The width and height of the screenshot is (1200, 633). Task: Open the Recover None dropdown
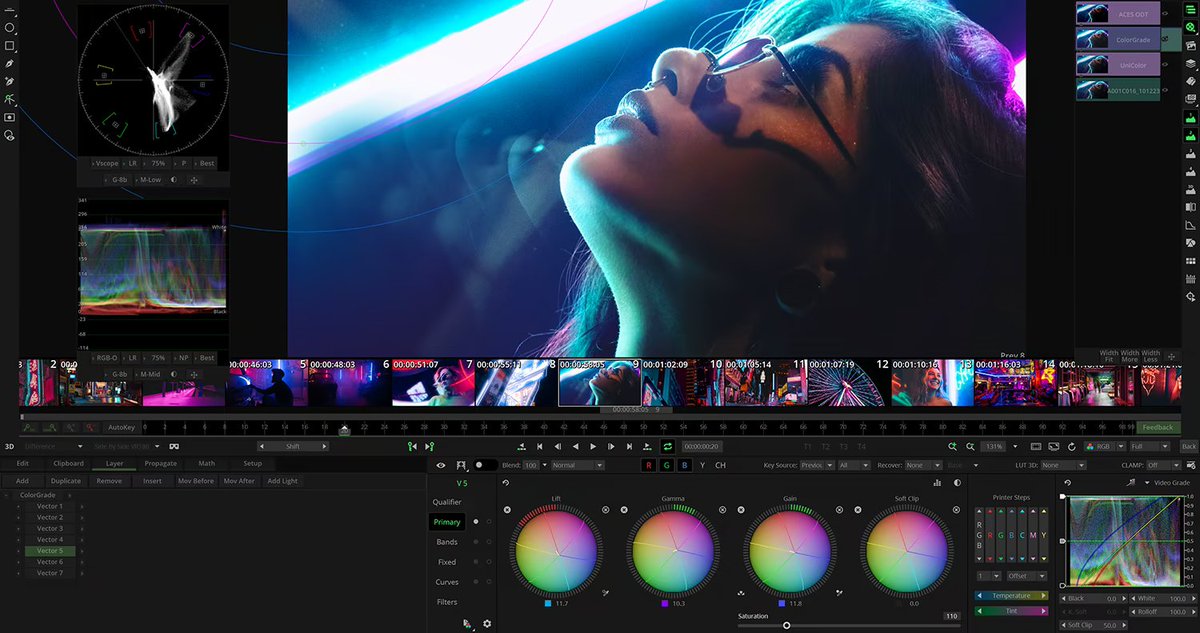pos(922,465)
